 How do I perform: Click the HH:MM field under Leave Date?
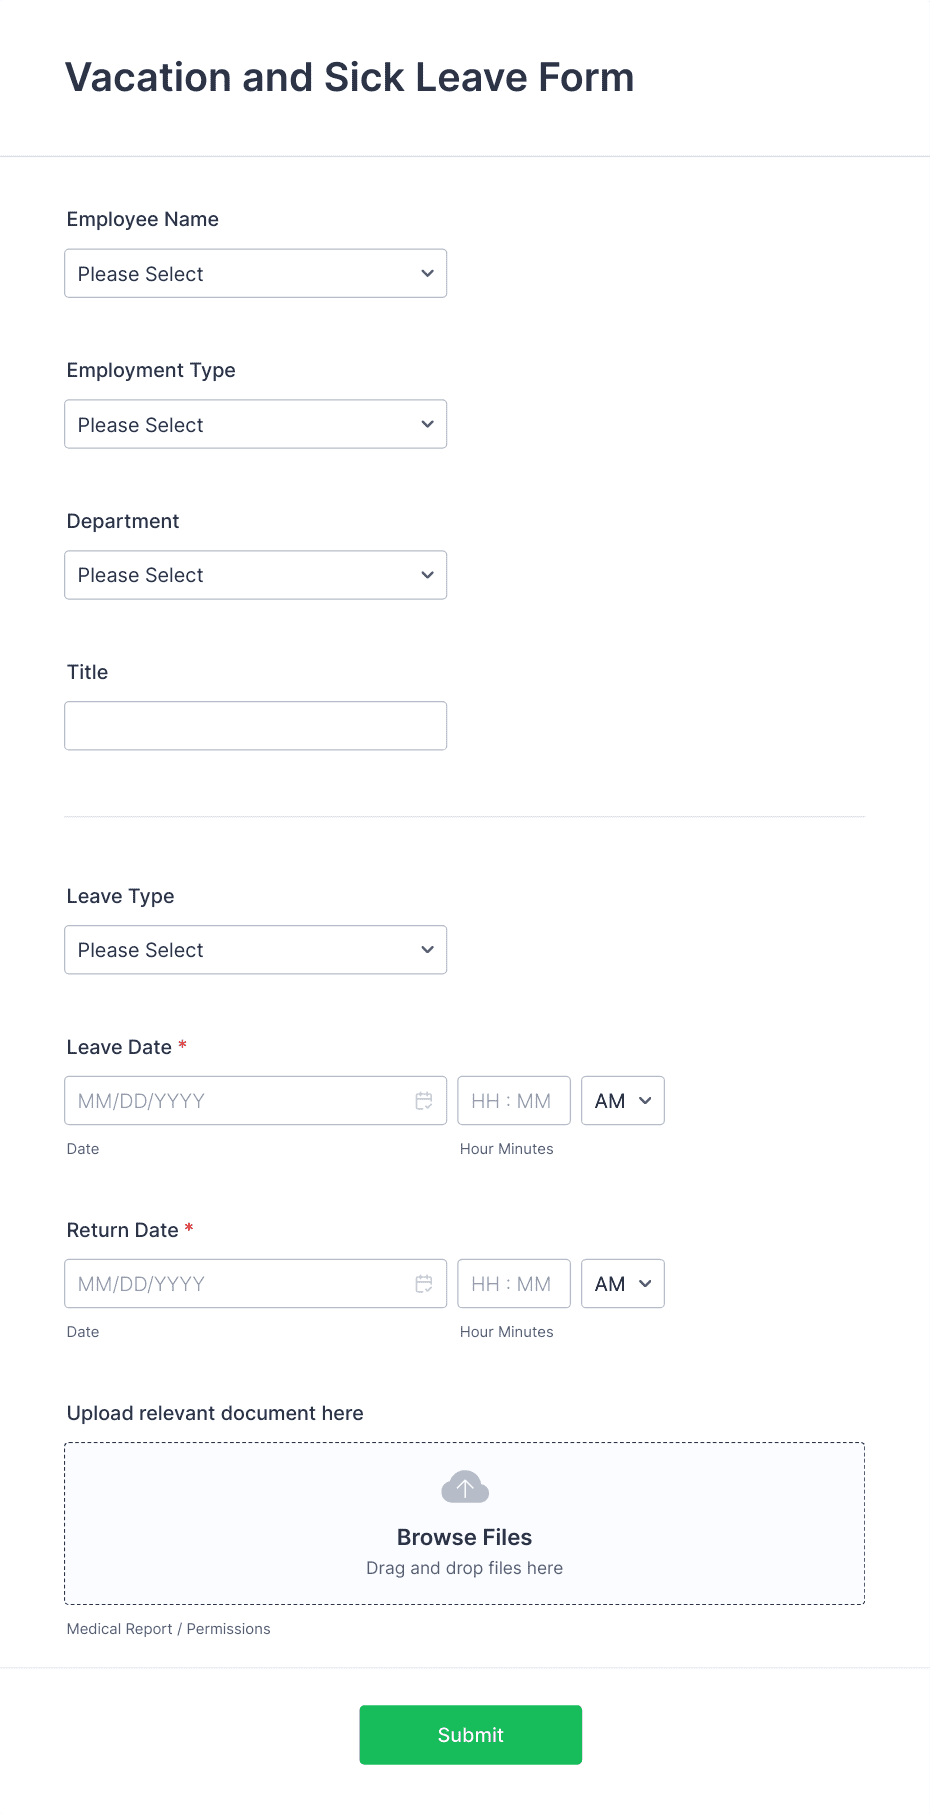513,1100
